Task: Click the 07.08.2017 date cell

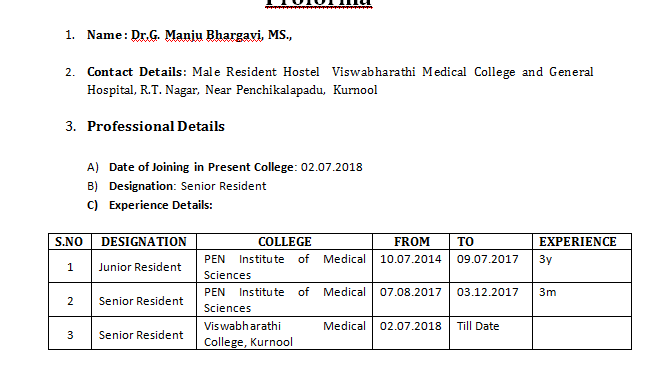Action: click(411, 300)
